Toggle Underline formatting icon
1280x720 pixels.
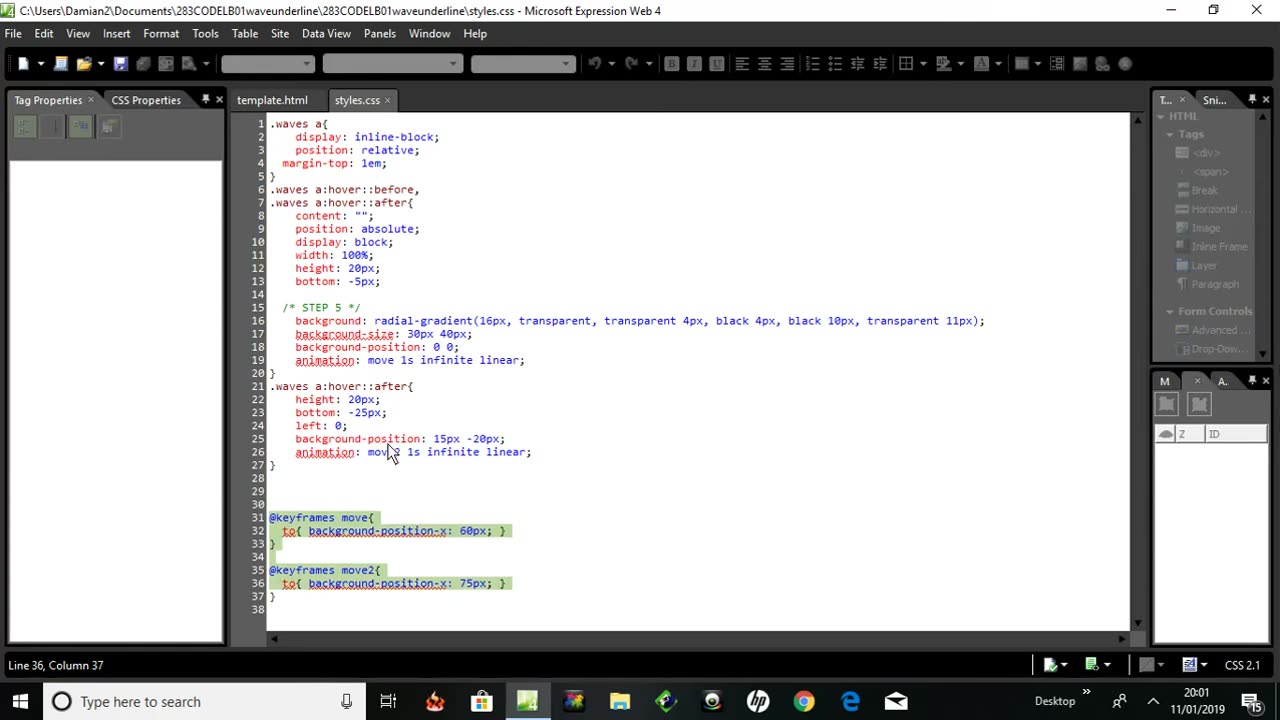[x=716, y=64]
